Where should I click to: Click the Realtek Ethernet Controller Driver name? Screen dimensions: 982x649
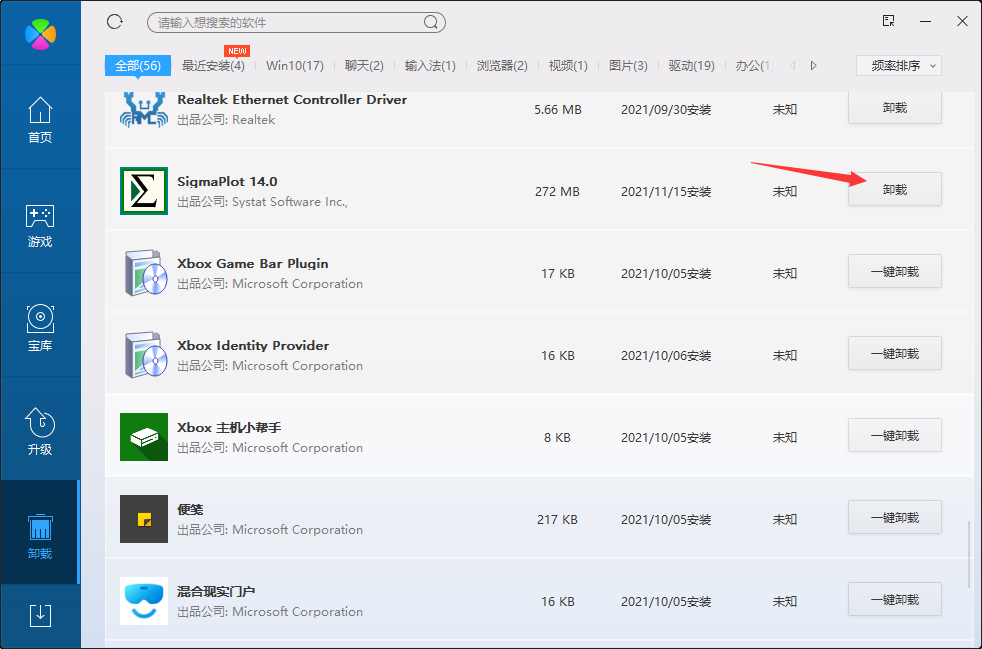292,100
